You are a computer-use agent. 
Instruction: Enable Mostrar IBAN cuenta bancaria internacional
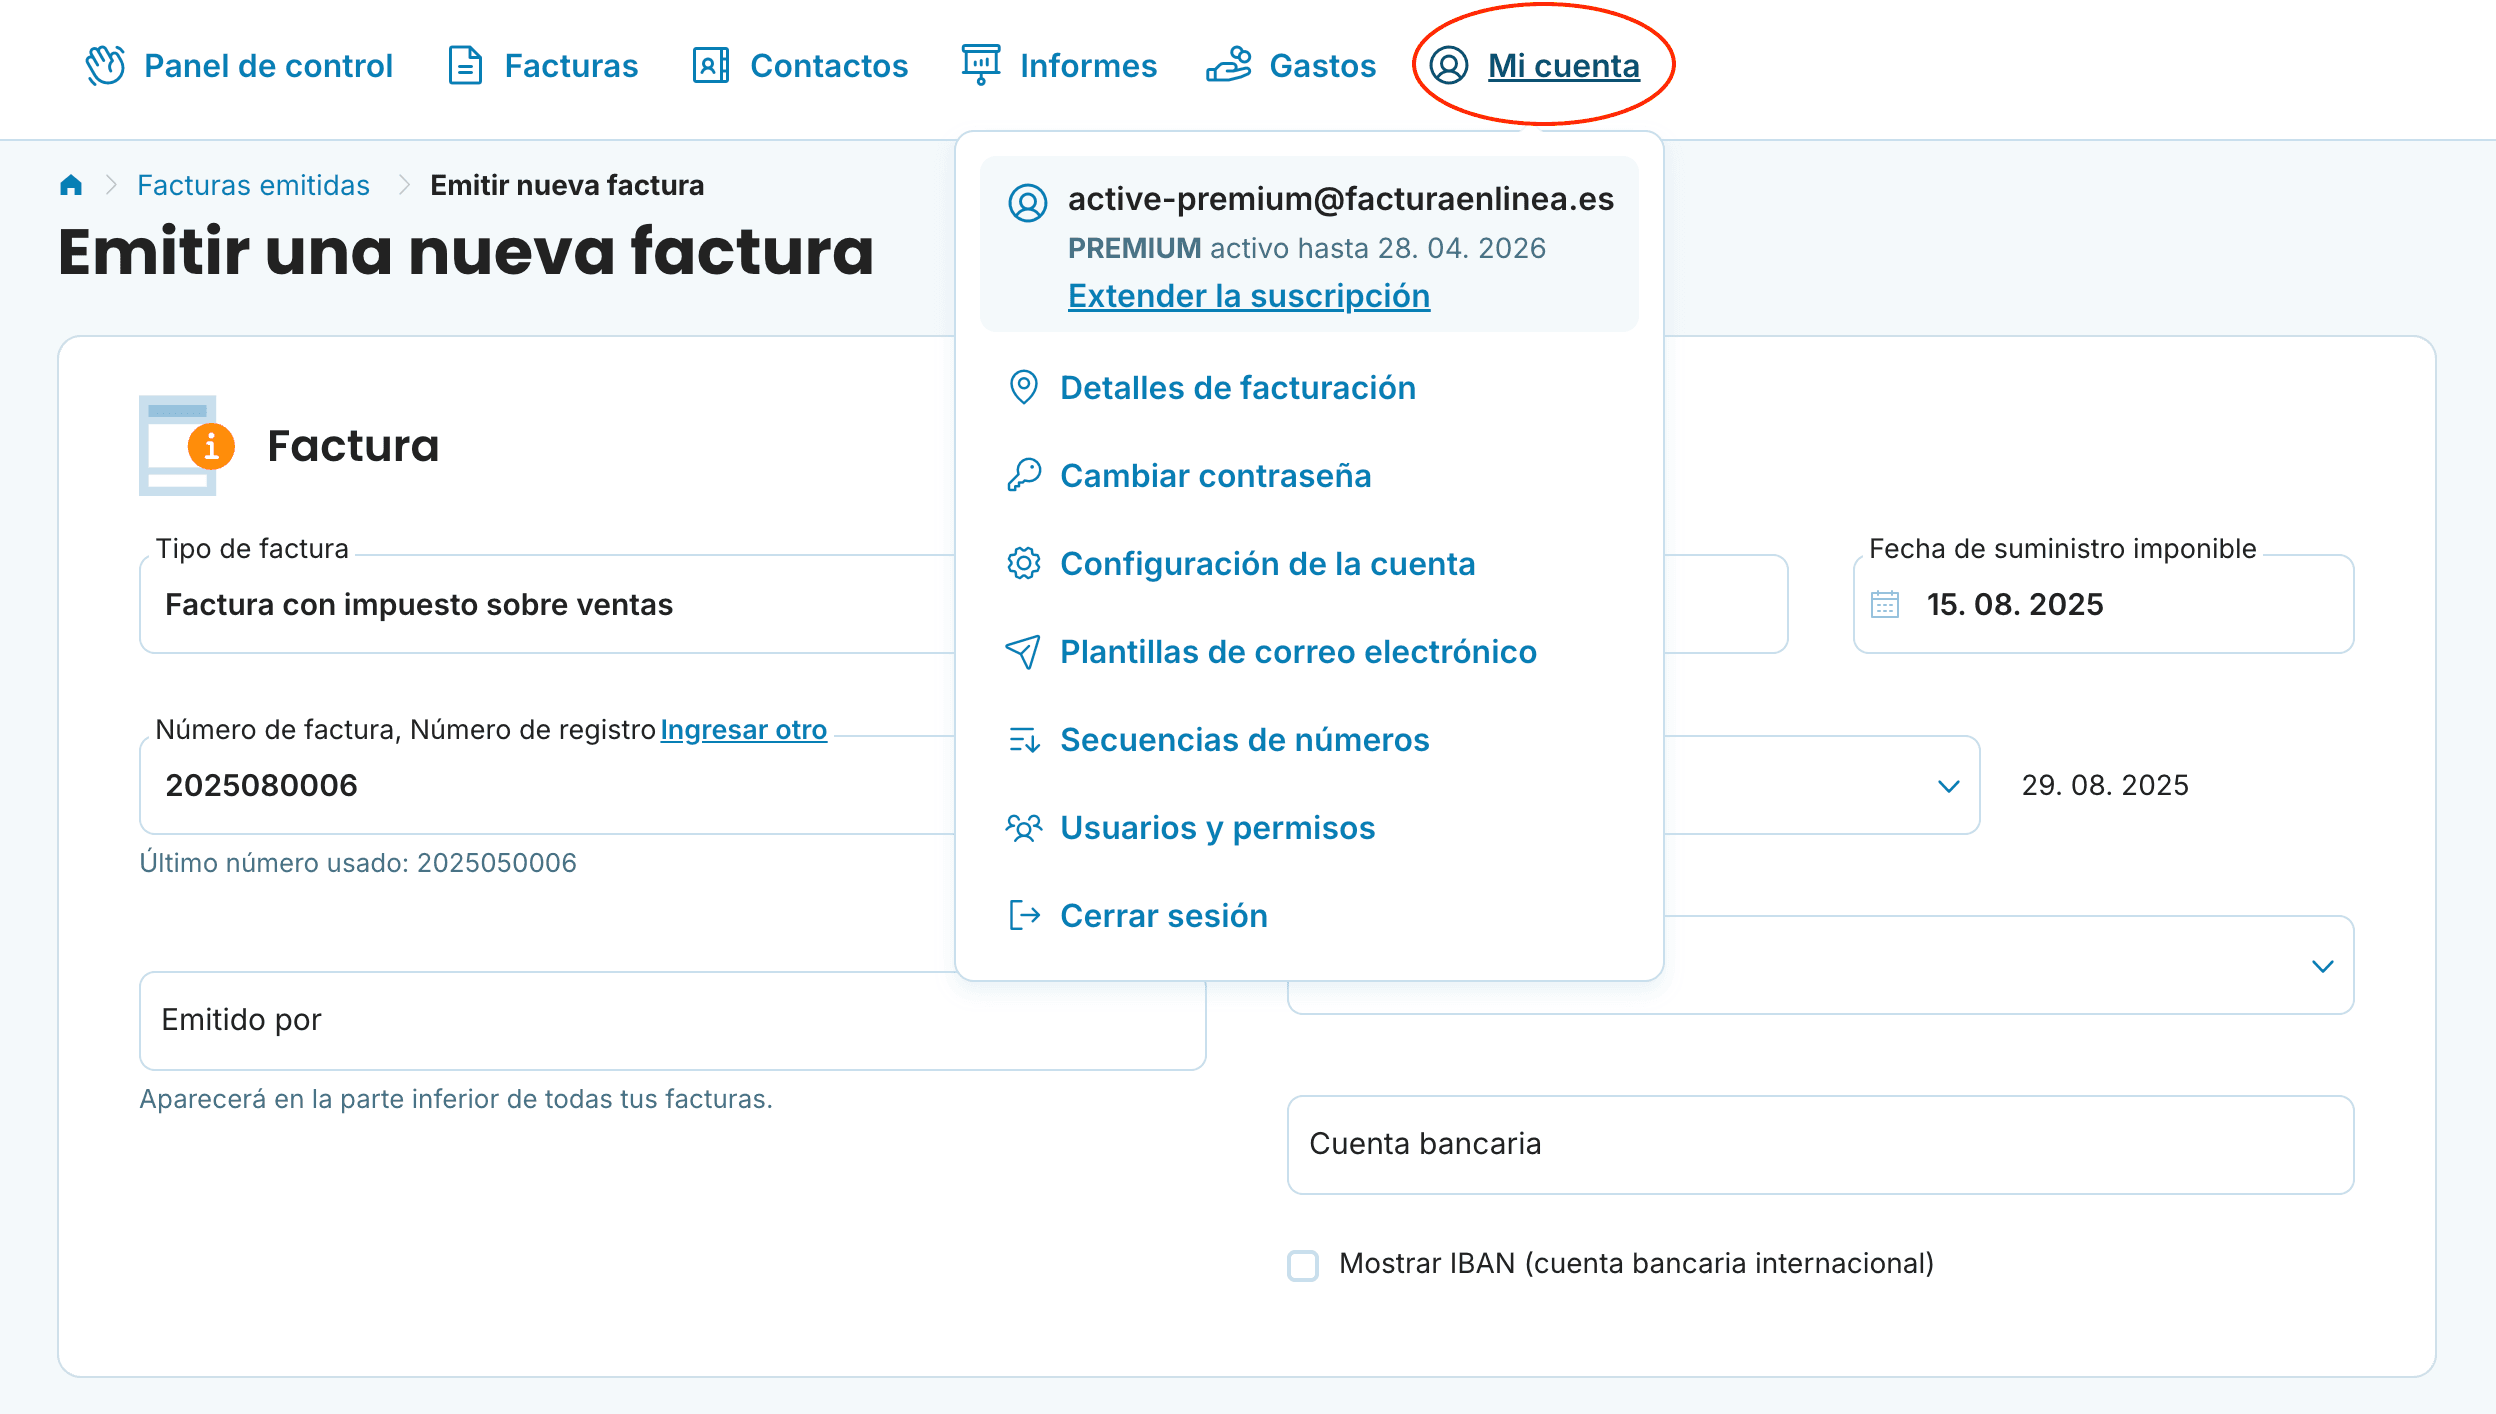(1303, 1265)
